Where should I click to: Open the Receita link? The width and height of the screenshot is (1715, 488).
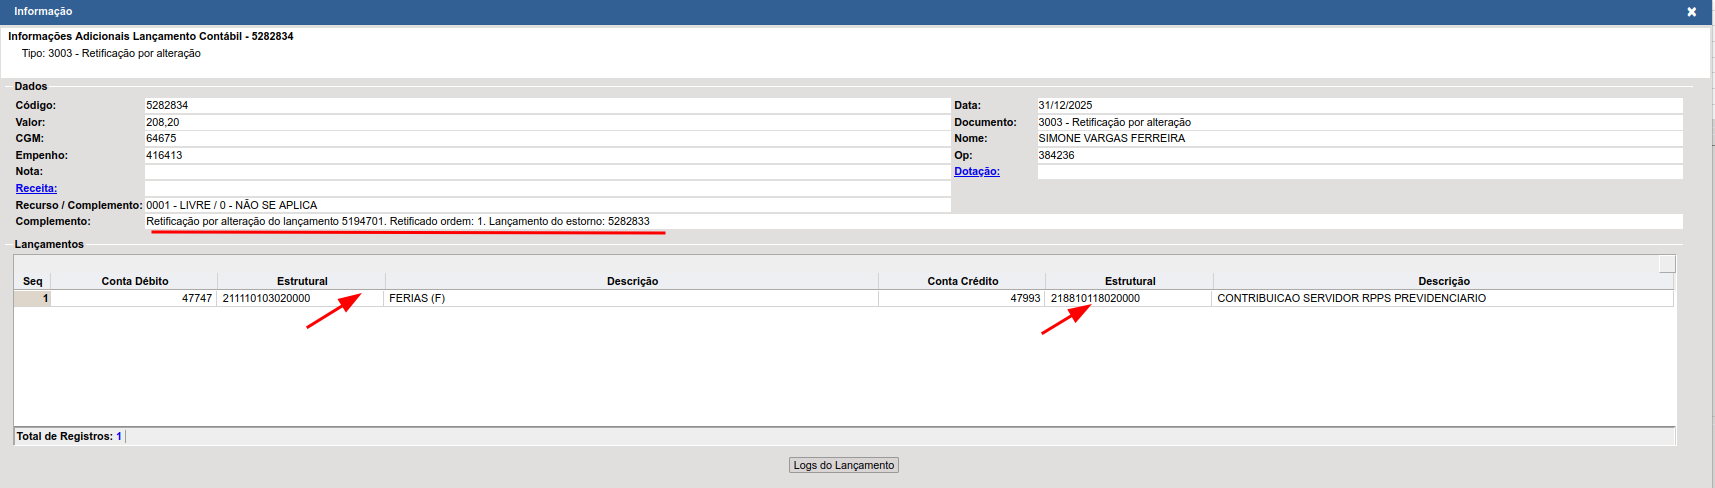[x=36, y=188]
